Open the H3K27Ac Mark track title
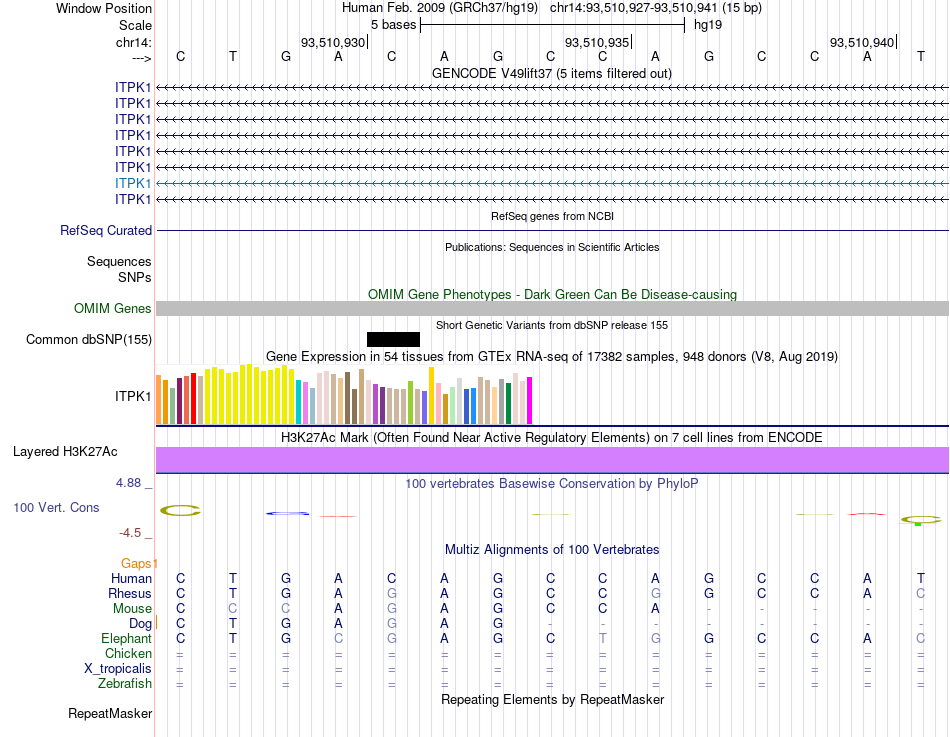950x737 pixels. [552, 438]
